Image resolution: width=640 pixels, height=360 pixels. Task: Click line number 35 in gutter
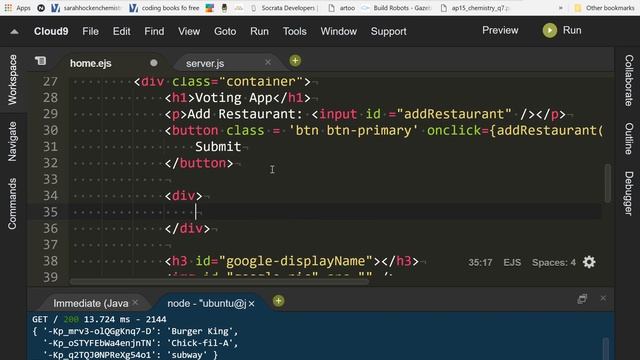tap(50, 212)
